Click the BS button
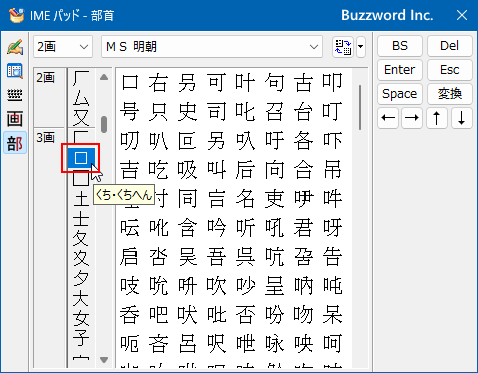Image resolution: width=478 pixels, height=373 pixels. point(400,46)
